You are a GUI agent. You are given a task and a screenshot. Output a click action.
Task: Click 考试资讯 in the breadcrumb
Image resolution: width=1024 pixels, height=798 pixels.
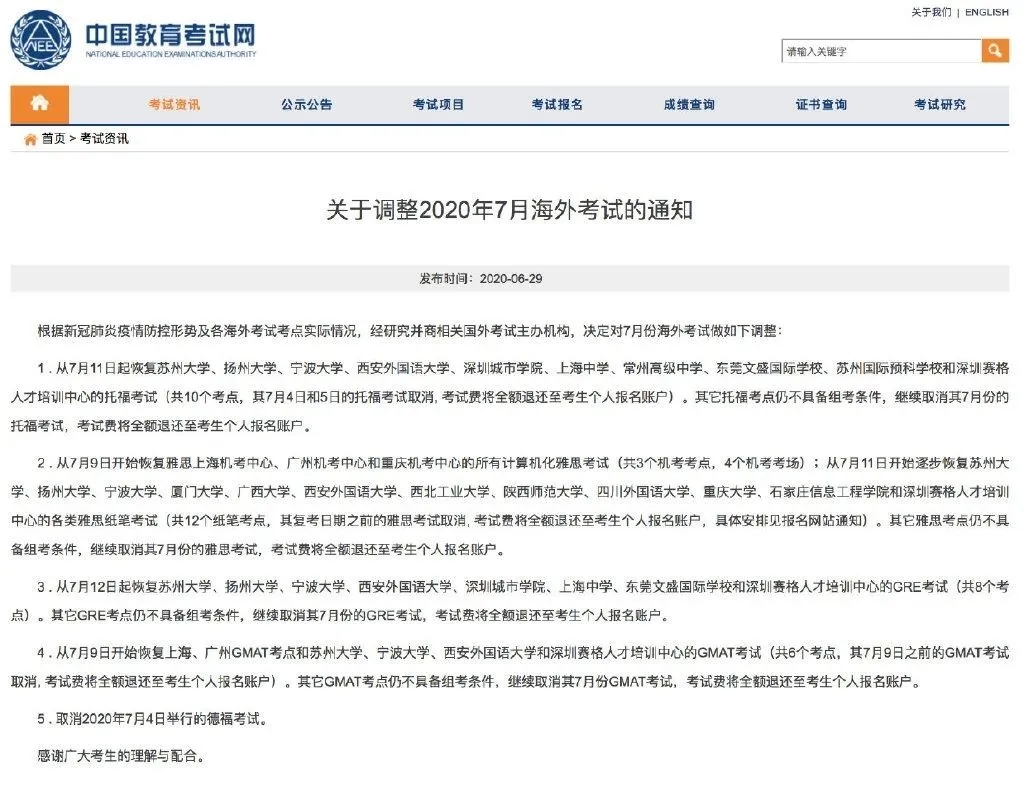pyautogui.click(x=104, y=138)
